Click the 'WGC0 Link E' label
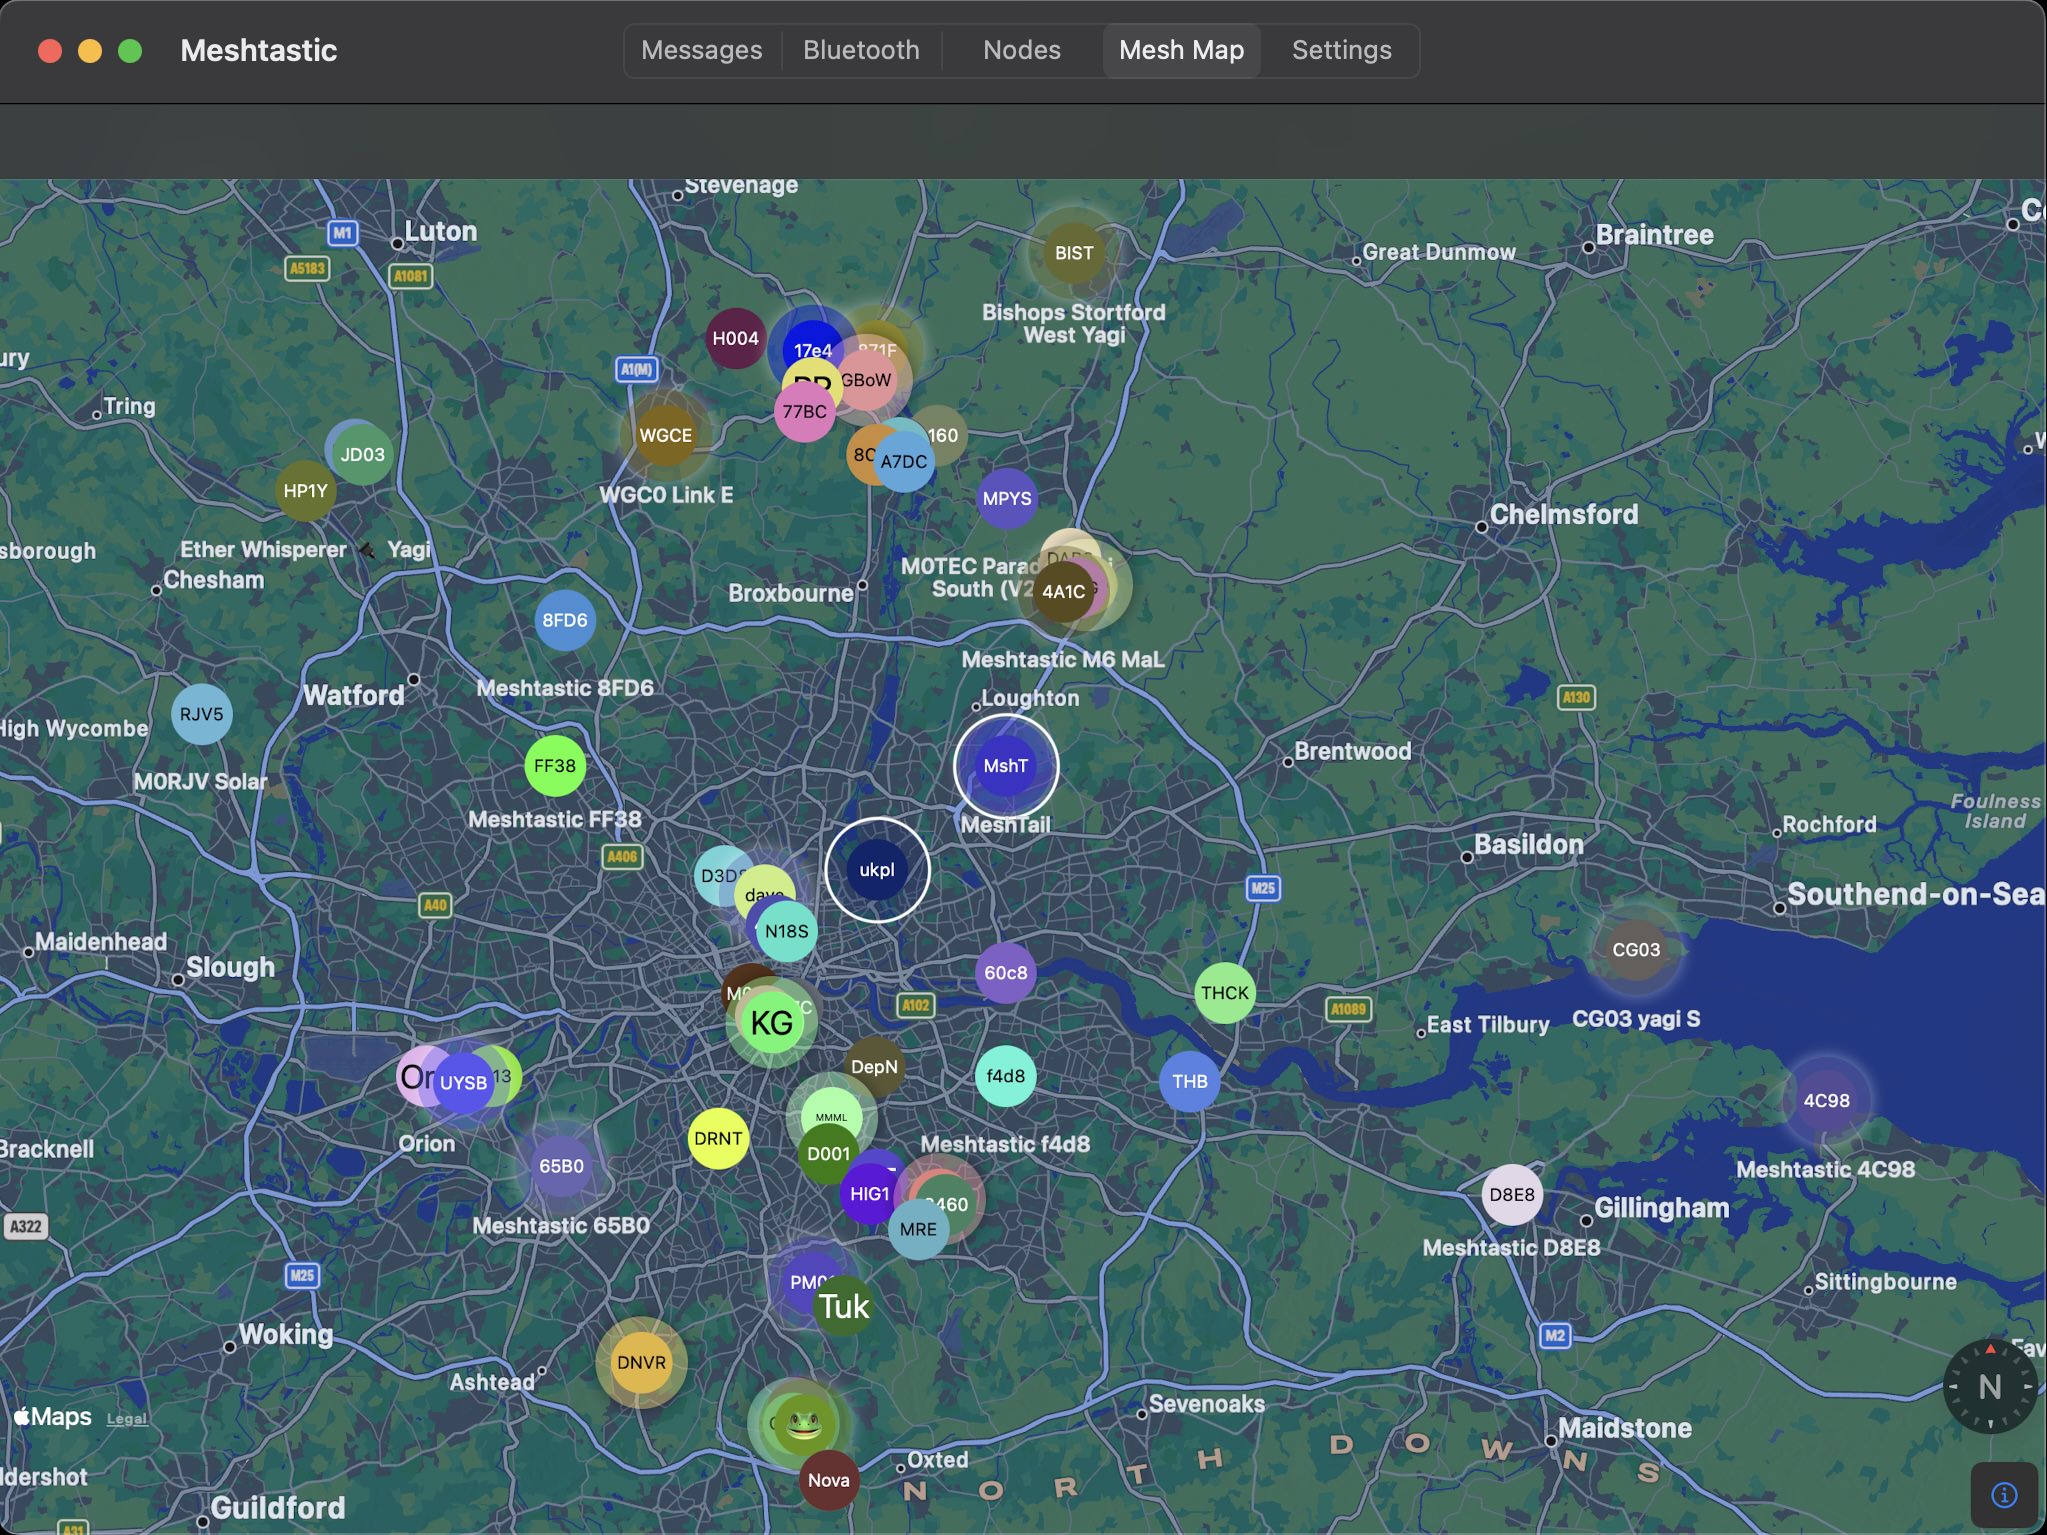 pyautogui.click(x=665, y=495)
